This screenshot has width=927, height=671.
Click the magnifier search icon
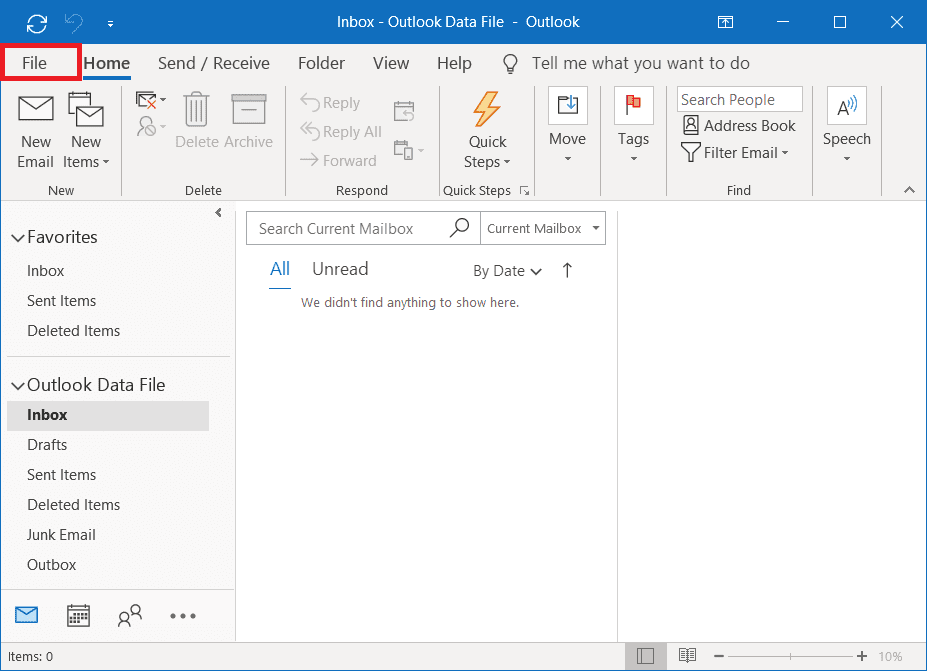(459, 228)
